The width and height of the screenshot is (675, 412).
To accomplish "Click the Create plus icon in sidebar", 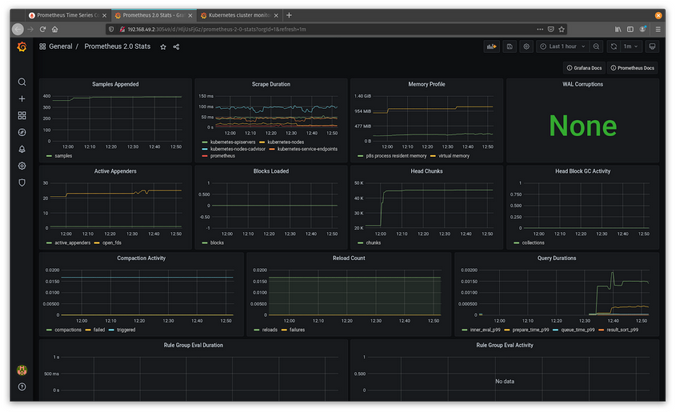I will 22,99.
